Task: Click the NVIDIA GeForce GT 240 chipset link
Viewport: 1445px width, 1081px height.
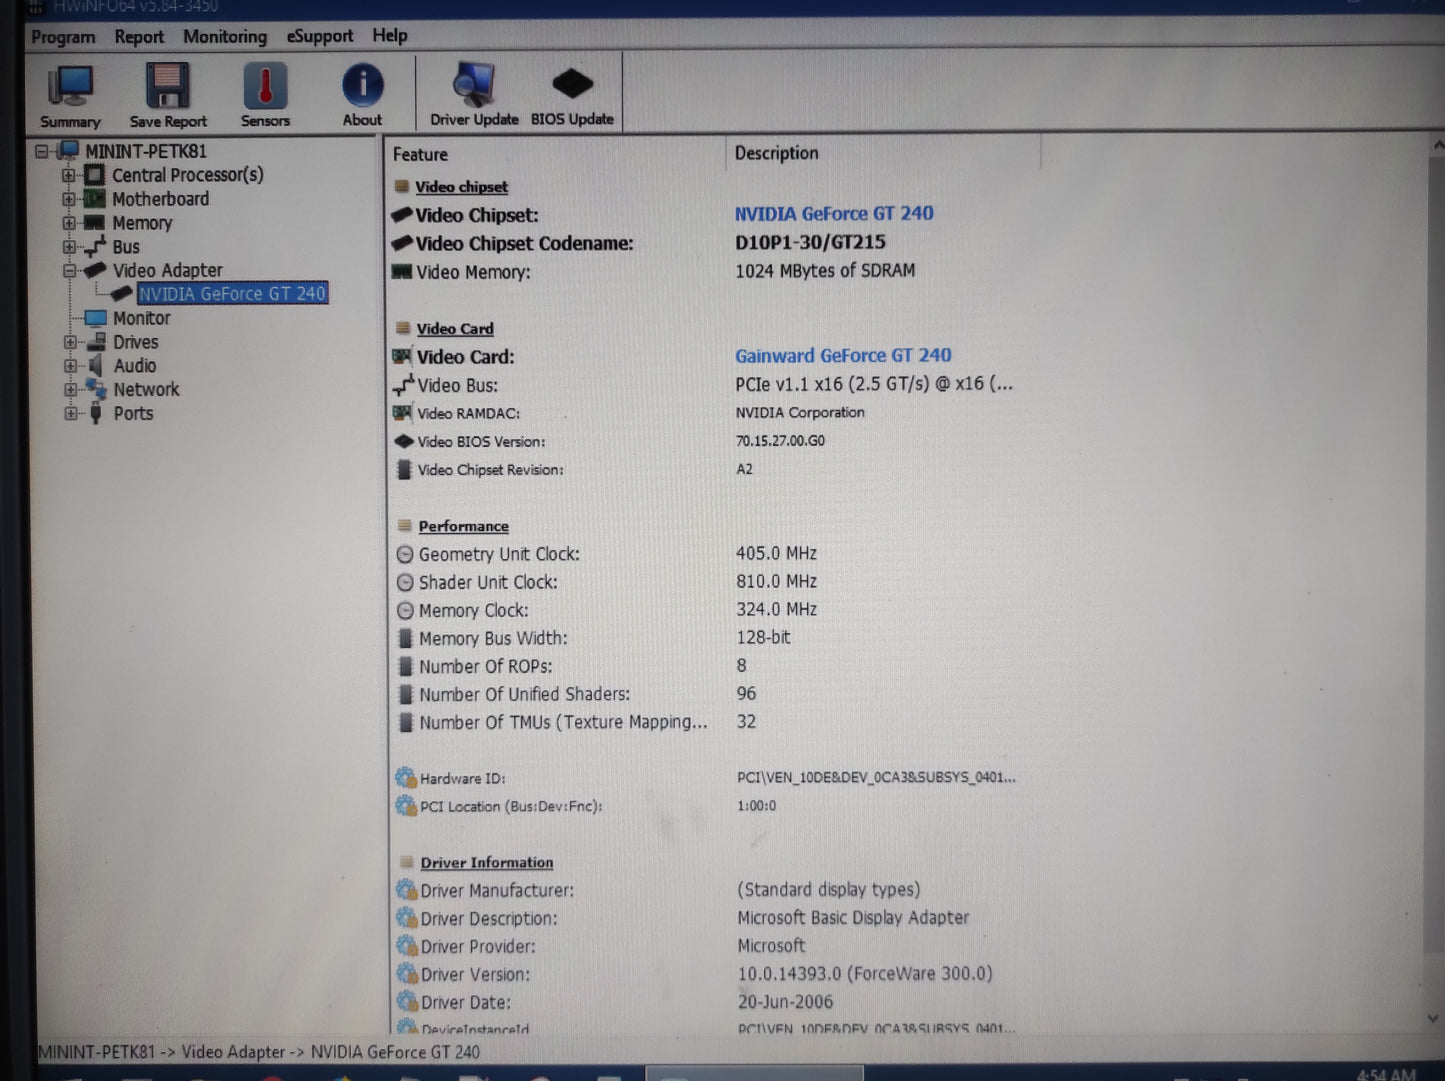Action: (x=834, y=213)
